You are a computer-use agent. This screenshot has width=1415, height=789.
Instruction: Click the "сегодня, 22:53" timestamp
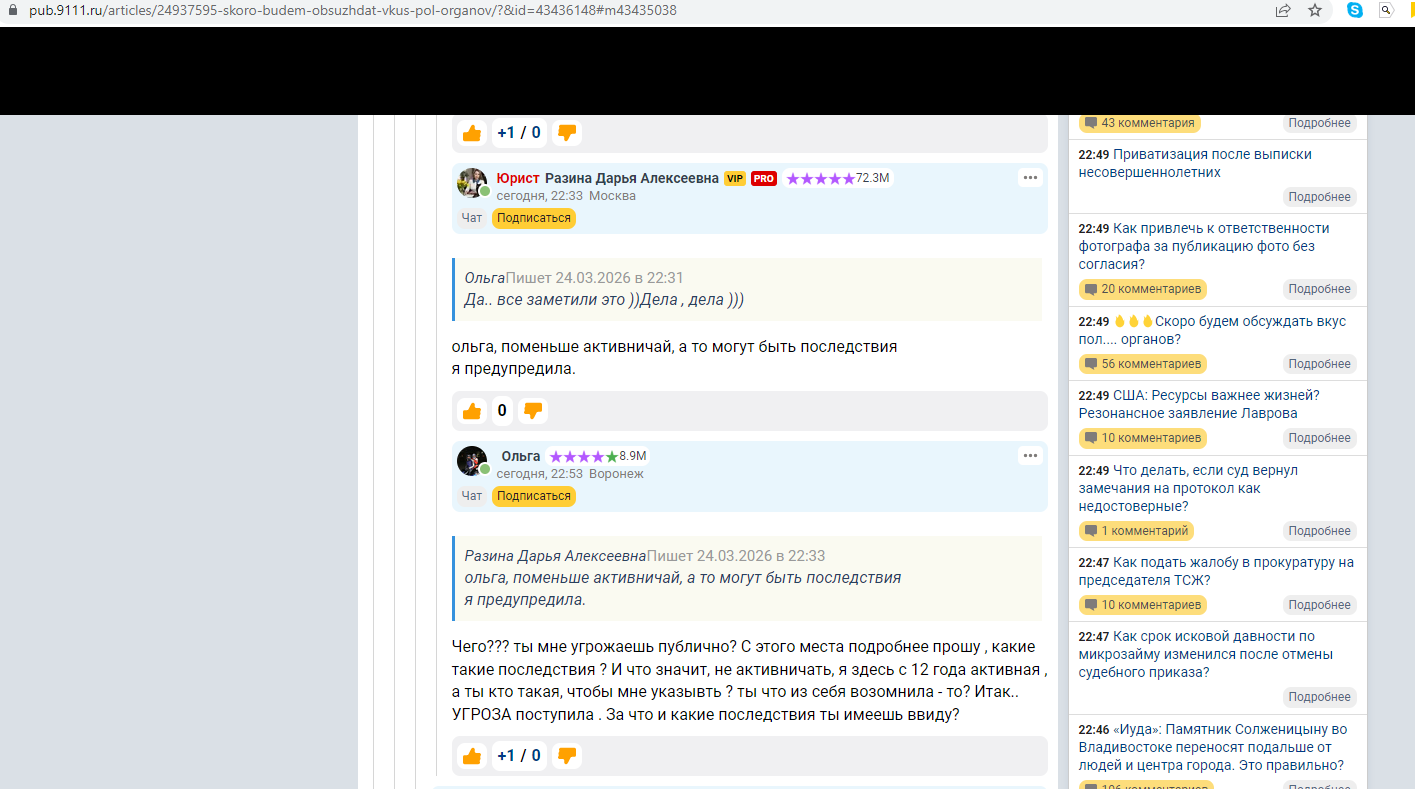(x=539, y=474)
